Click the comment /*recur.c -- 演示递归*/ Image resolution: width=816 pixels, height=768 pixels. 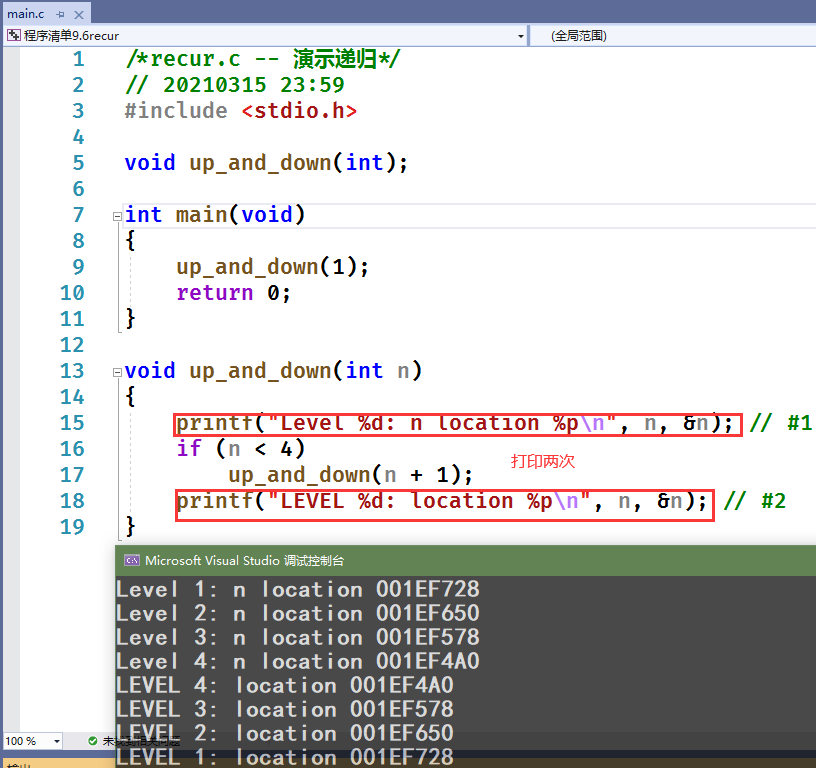tap(263, 59)
